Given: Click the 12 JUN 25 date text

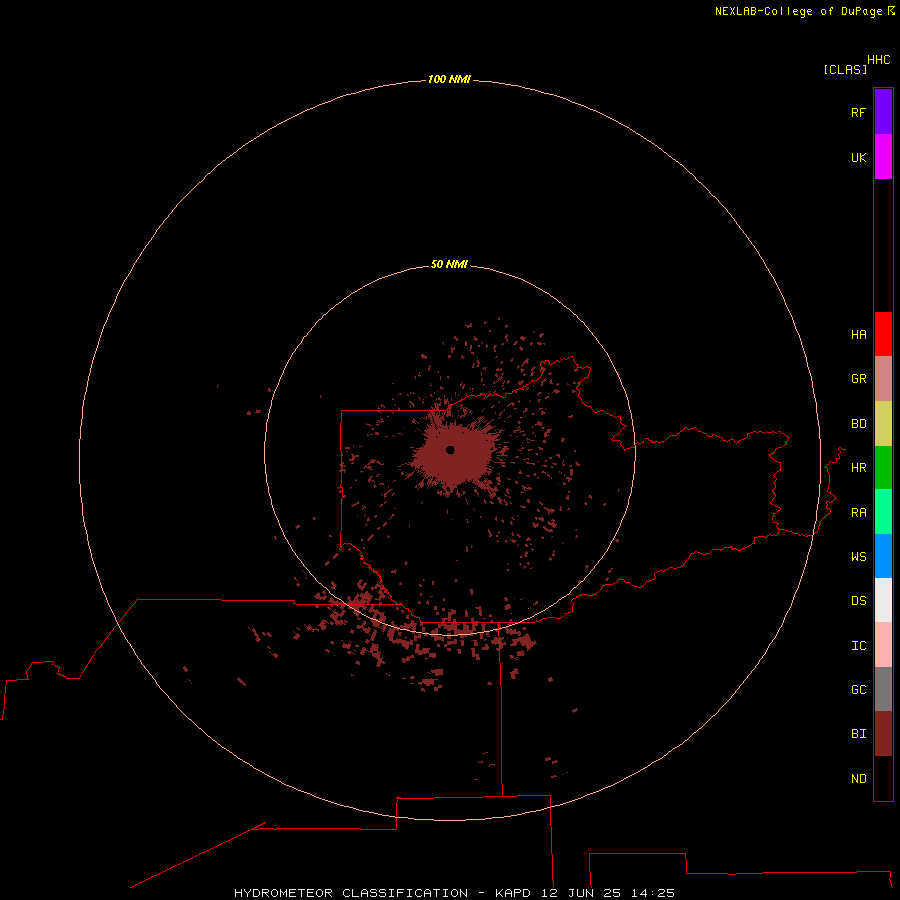Looking at the screenshot, I should pos(581,893).
